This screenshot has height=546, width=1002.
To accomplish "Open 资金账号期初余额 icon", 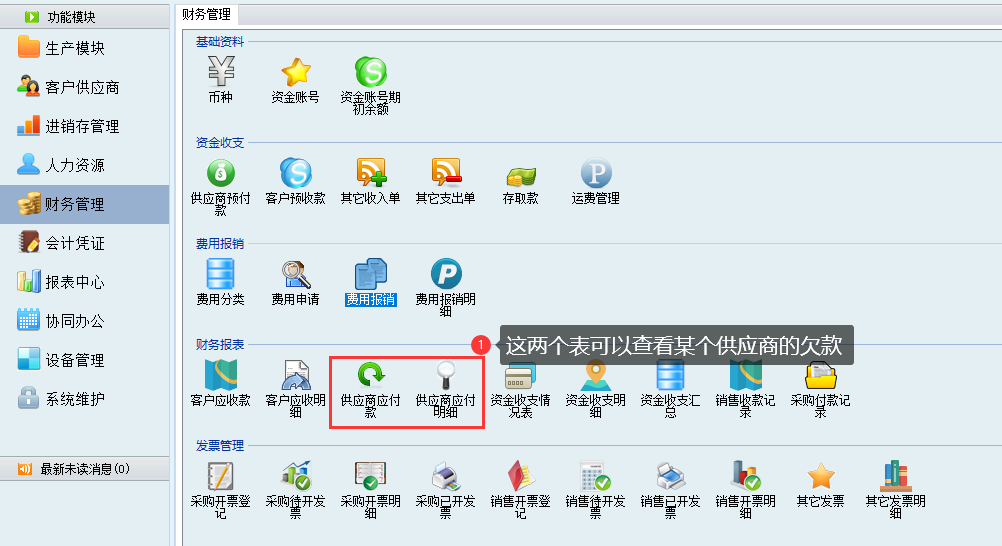I will tap(370, 73).
